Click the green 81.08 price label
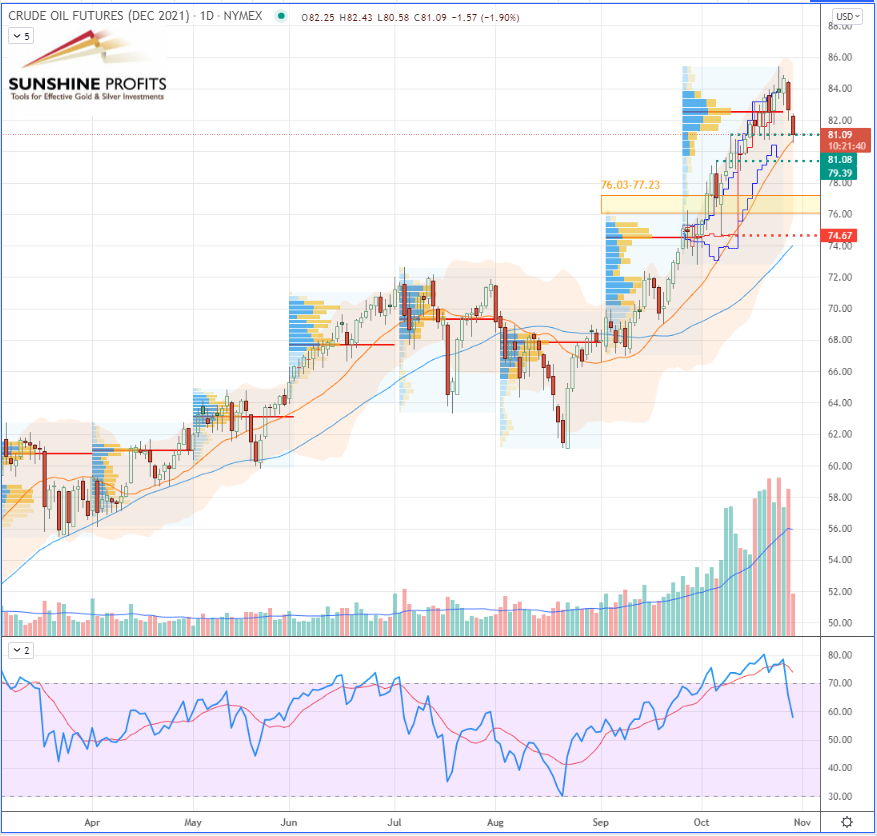The width and height of the screenshot is (877, 836). [x=840, y=160]
